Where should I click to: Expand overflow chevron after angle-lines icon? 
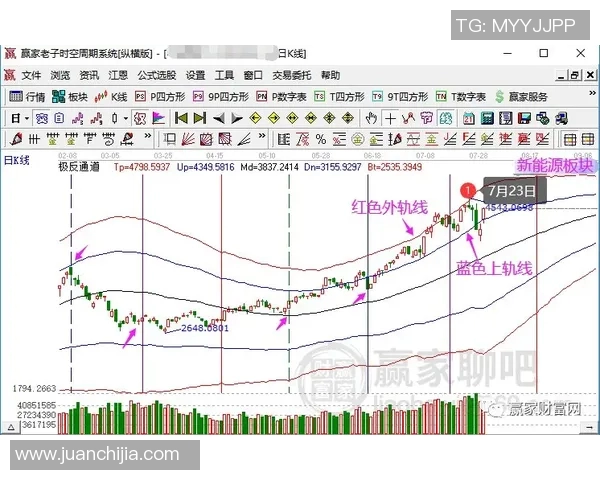262,136
